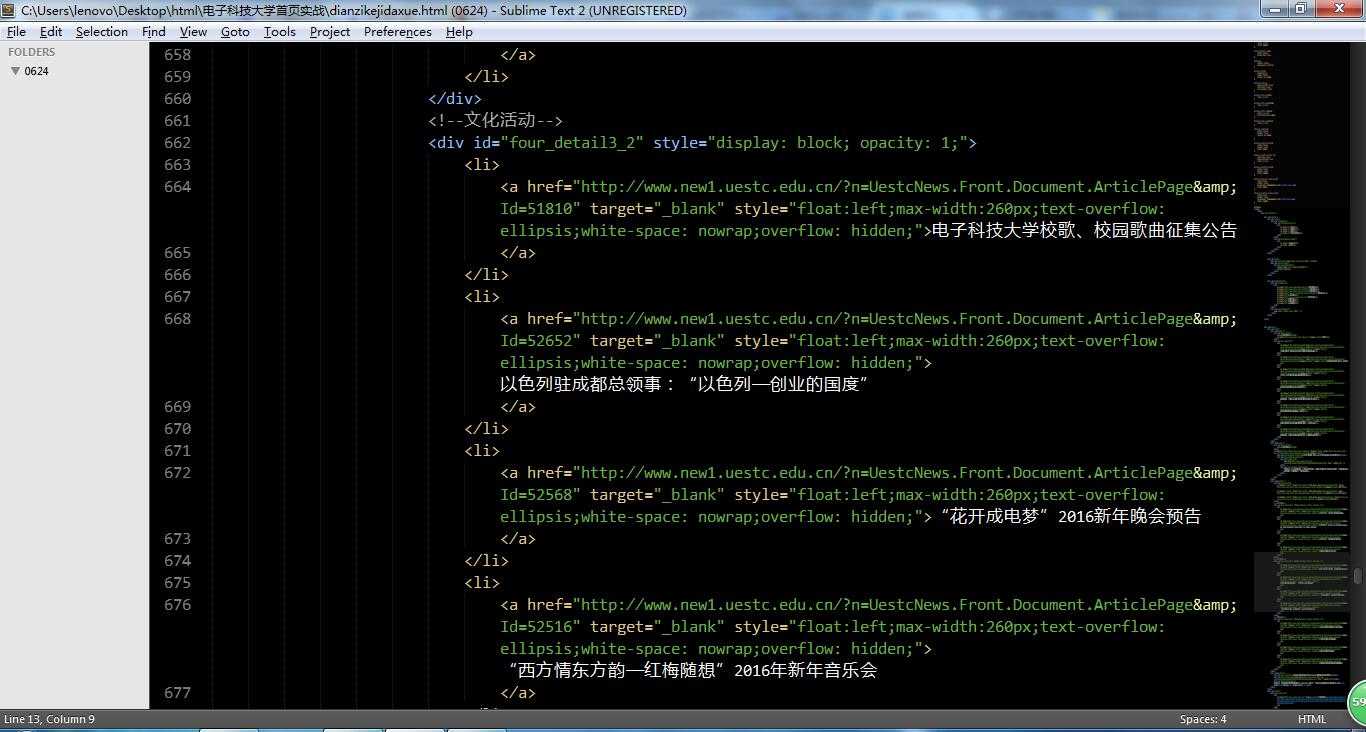Open the HTML syntax selector in status bar
The height and width of the screenshot is (732, 1366).
tap(1312, 719)
